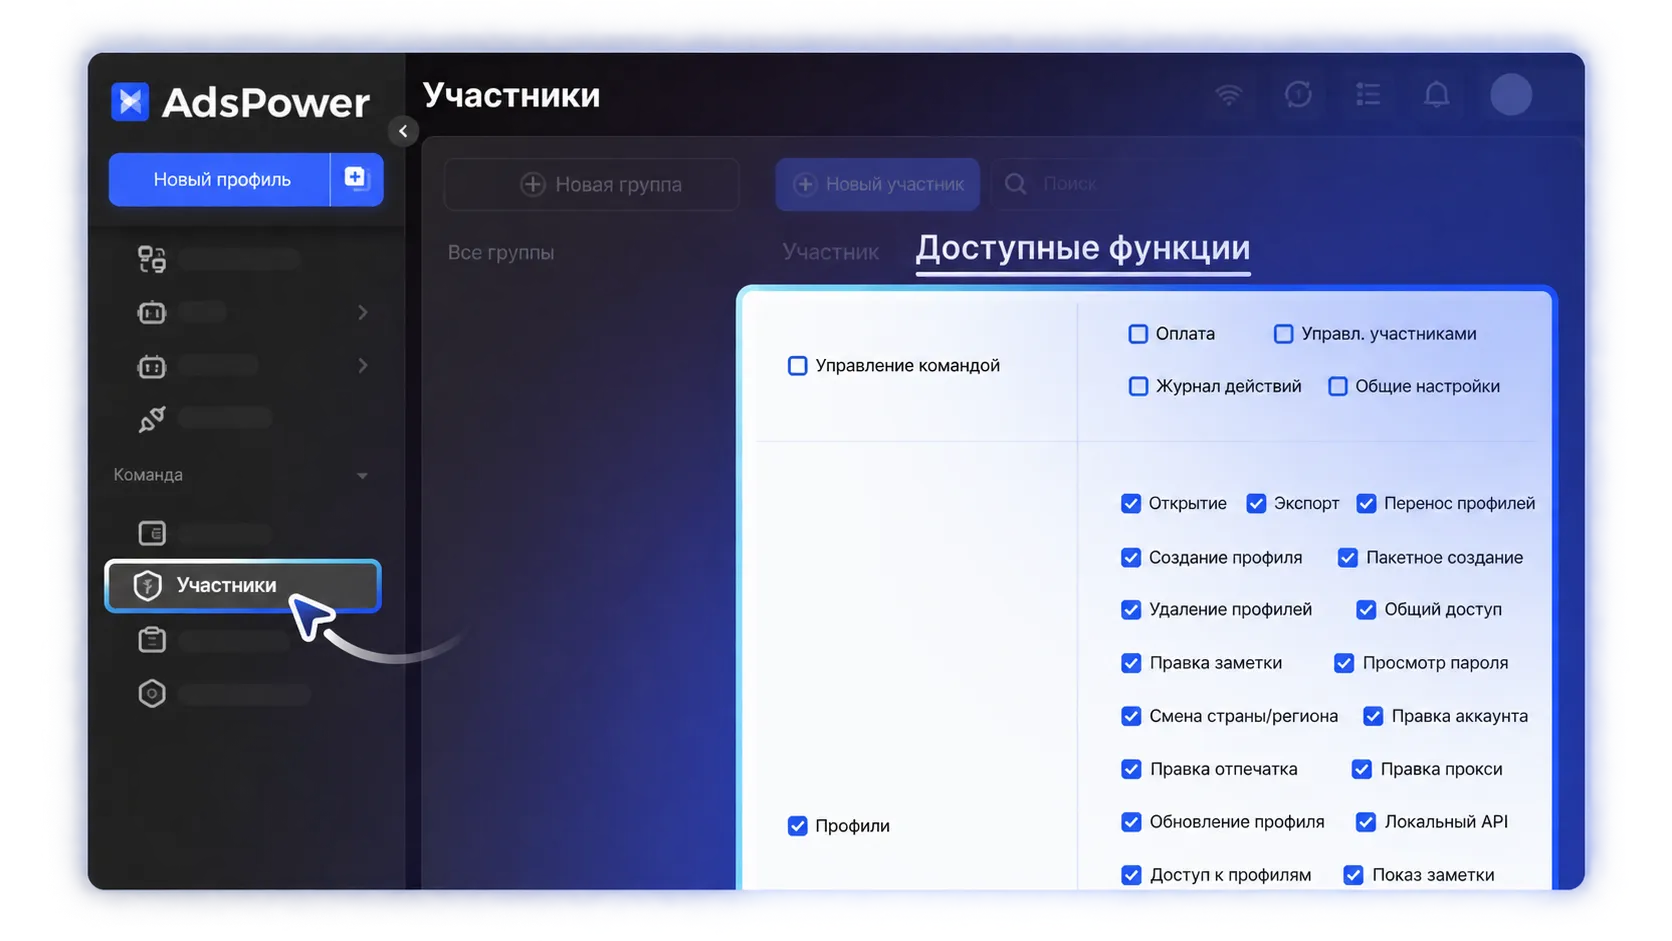Click the plug extensions sidebar icon

152,419
